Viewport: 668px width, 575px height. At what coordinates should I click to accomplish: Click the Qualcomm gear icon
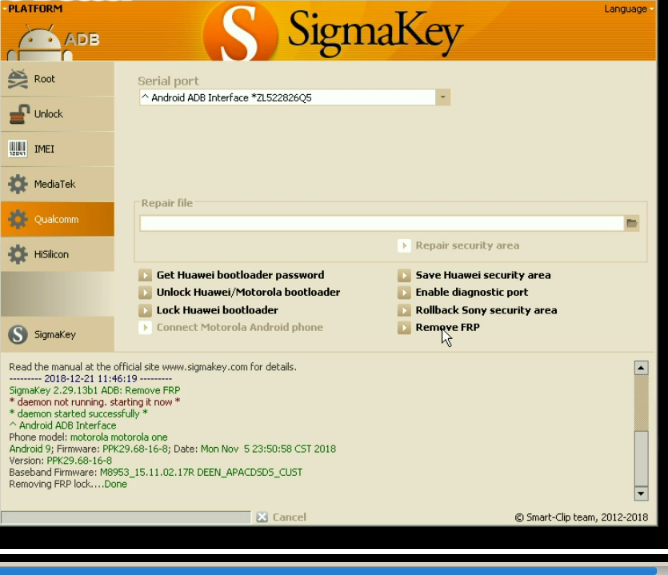click(18, 219)
